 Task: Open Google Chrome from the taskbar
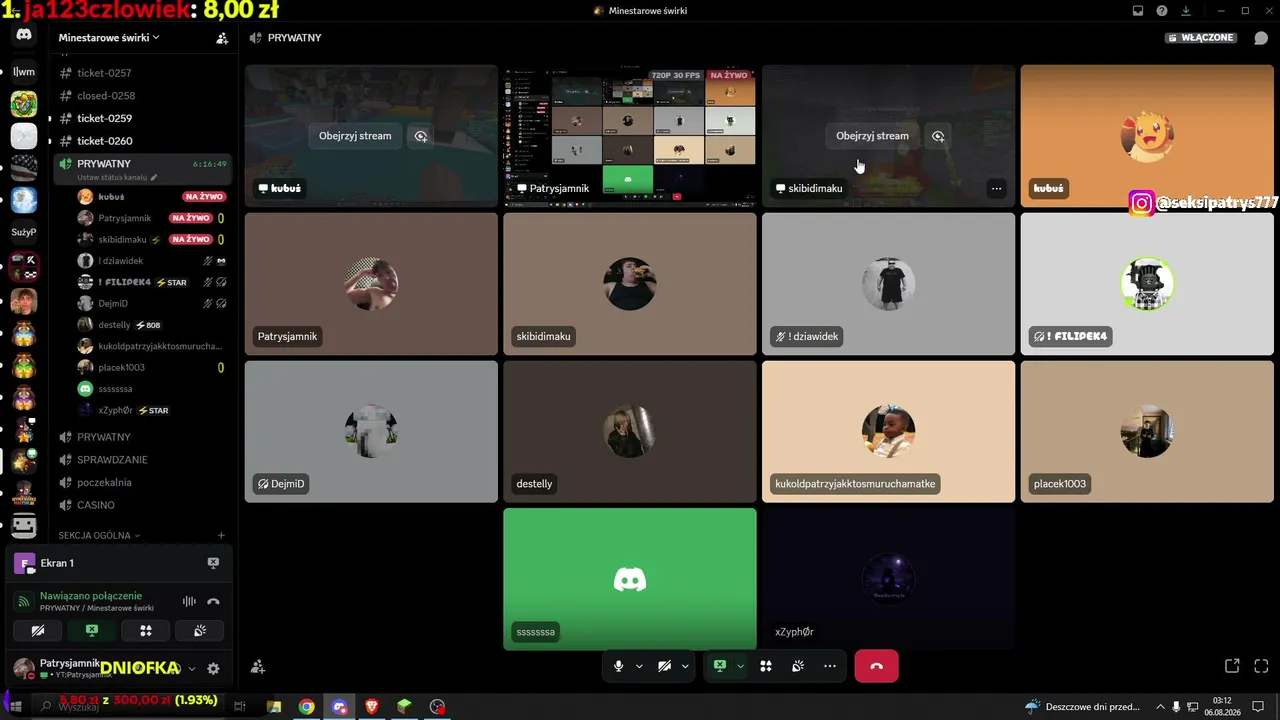pyautogui.click(x=306, y=707)
